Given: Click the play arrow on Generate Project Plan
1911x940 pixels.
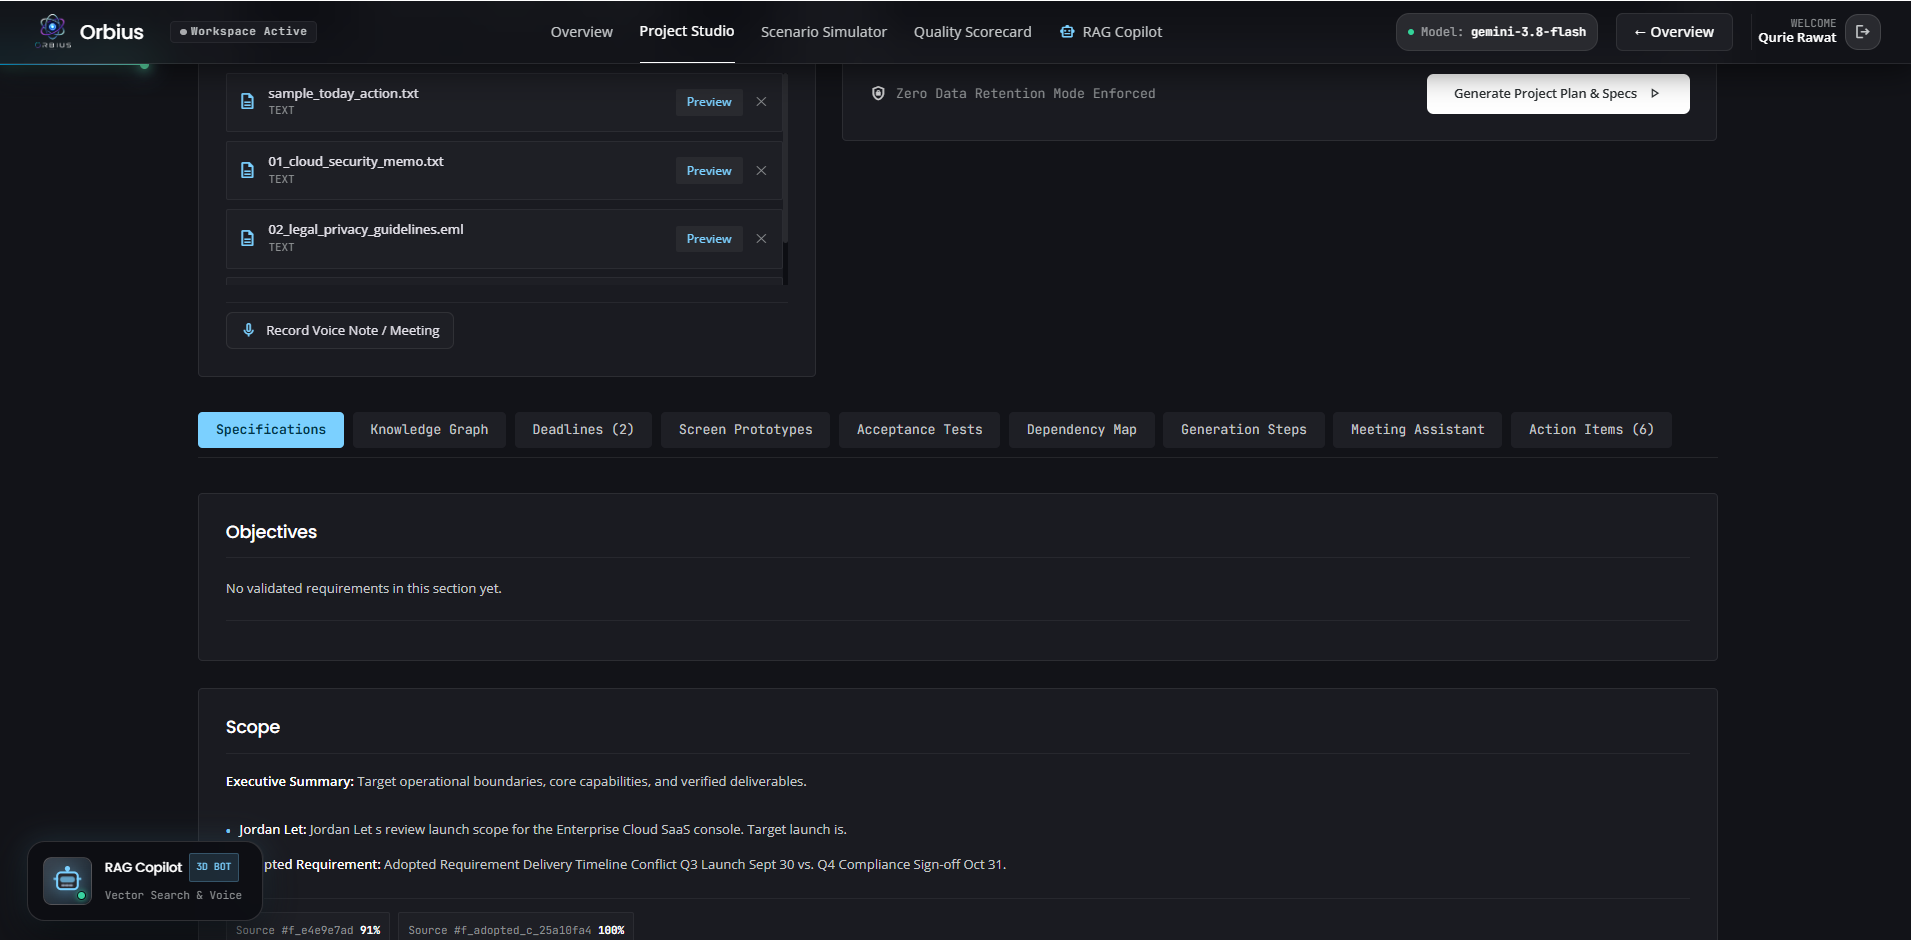Looking at the screenshot, I should (1655, 94).
